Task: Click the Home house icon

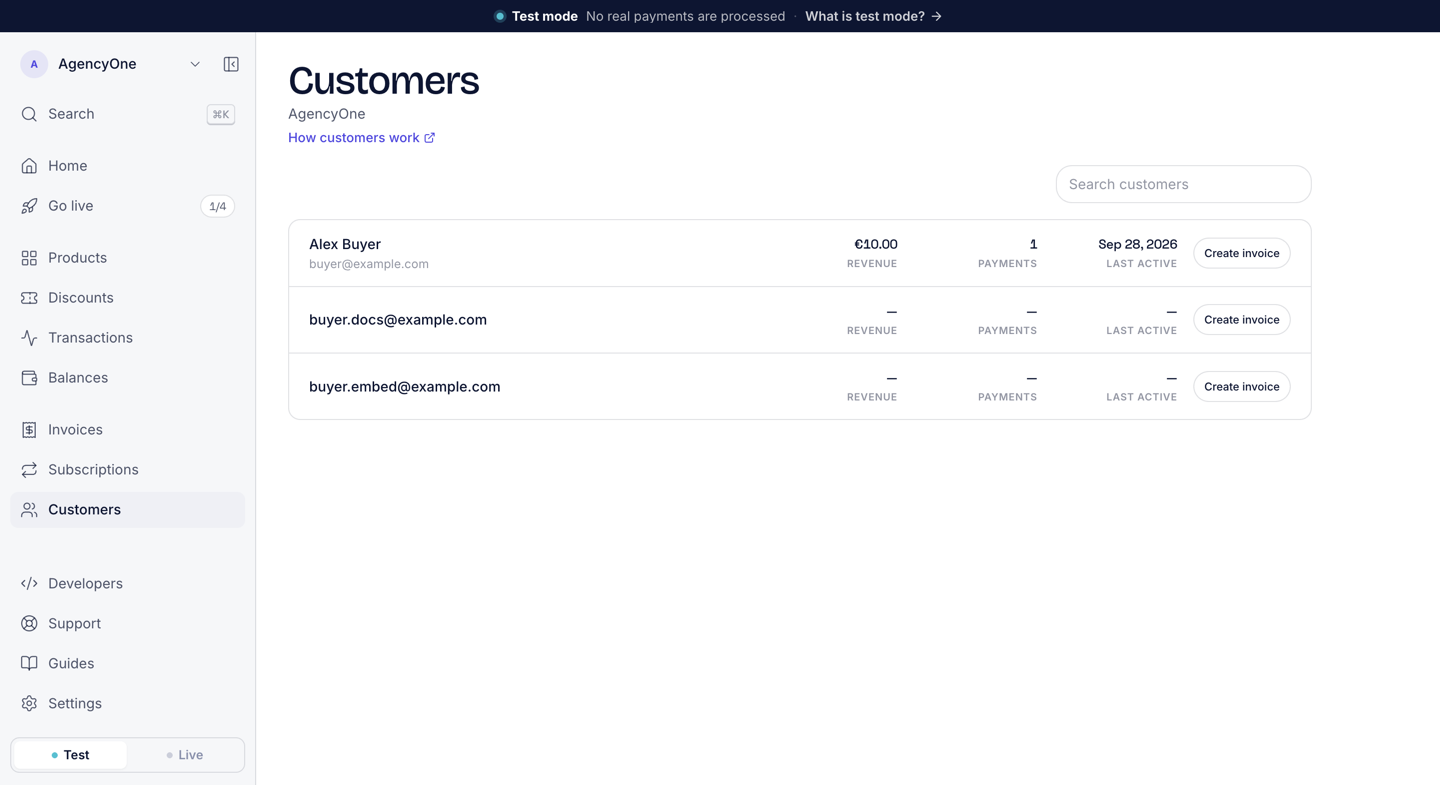Action: (29, 166)
